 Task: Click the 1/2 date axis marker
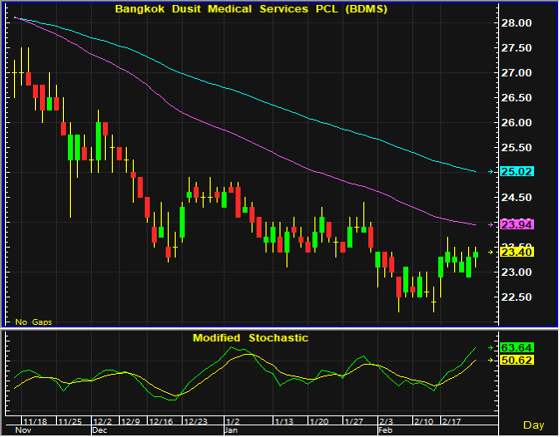[233, 421]
